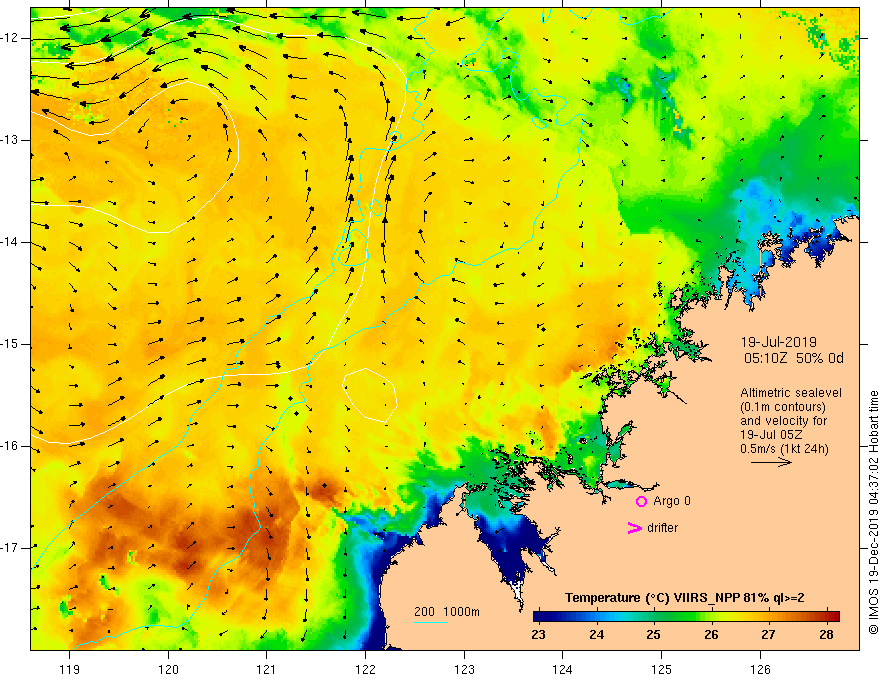Click the 0.5m/s velocity scale arrow
Screen dimensions: 880x680
[771, 462]
